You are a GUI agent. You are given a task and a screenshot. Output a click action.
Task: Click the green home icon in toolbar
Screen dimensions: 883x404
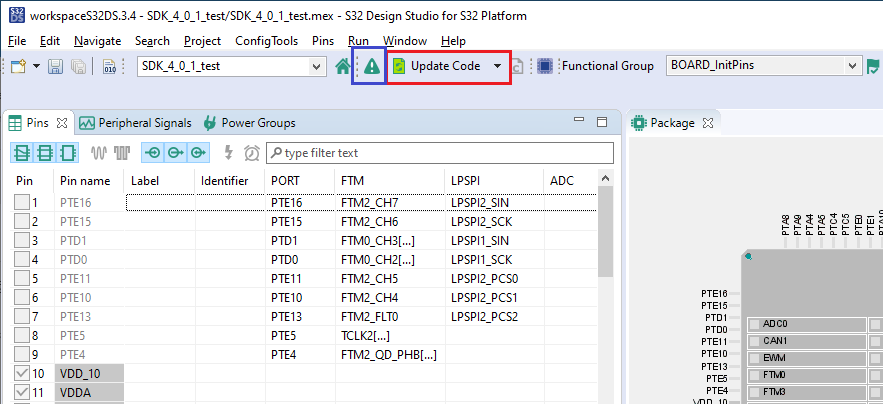coord(343,67)
